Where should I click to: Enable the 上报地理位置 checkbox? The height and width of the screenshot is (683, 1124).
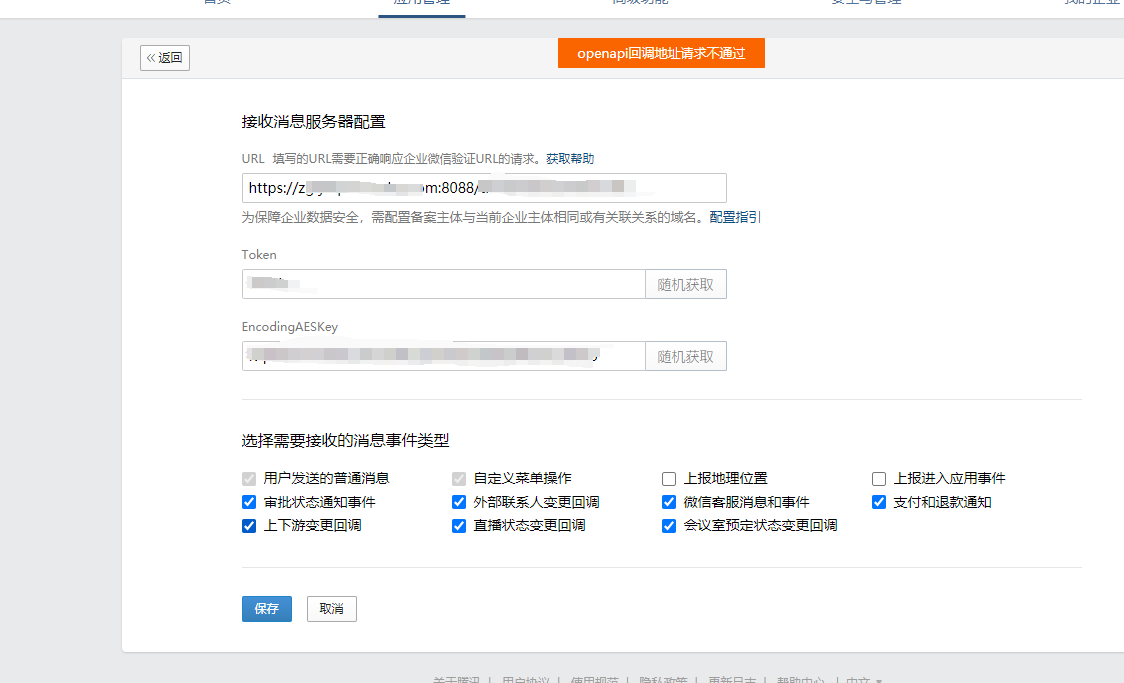[x=668, y=478]
